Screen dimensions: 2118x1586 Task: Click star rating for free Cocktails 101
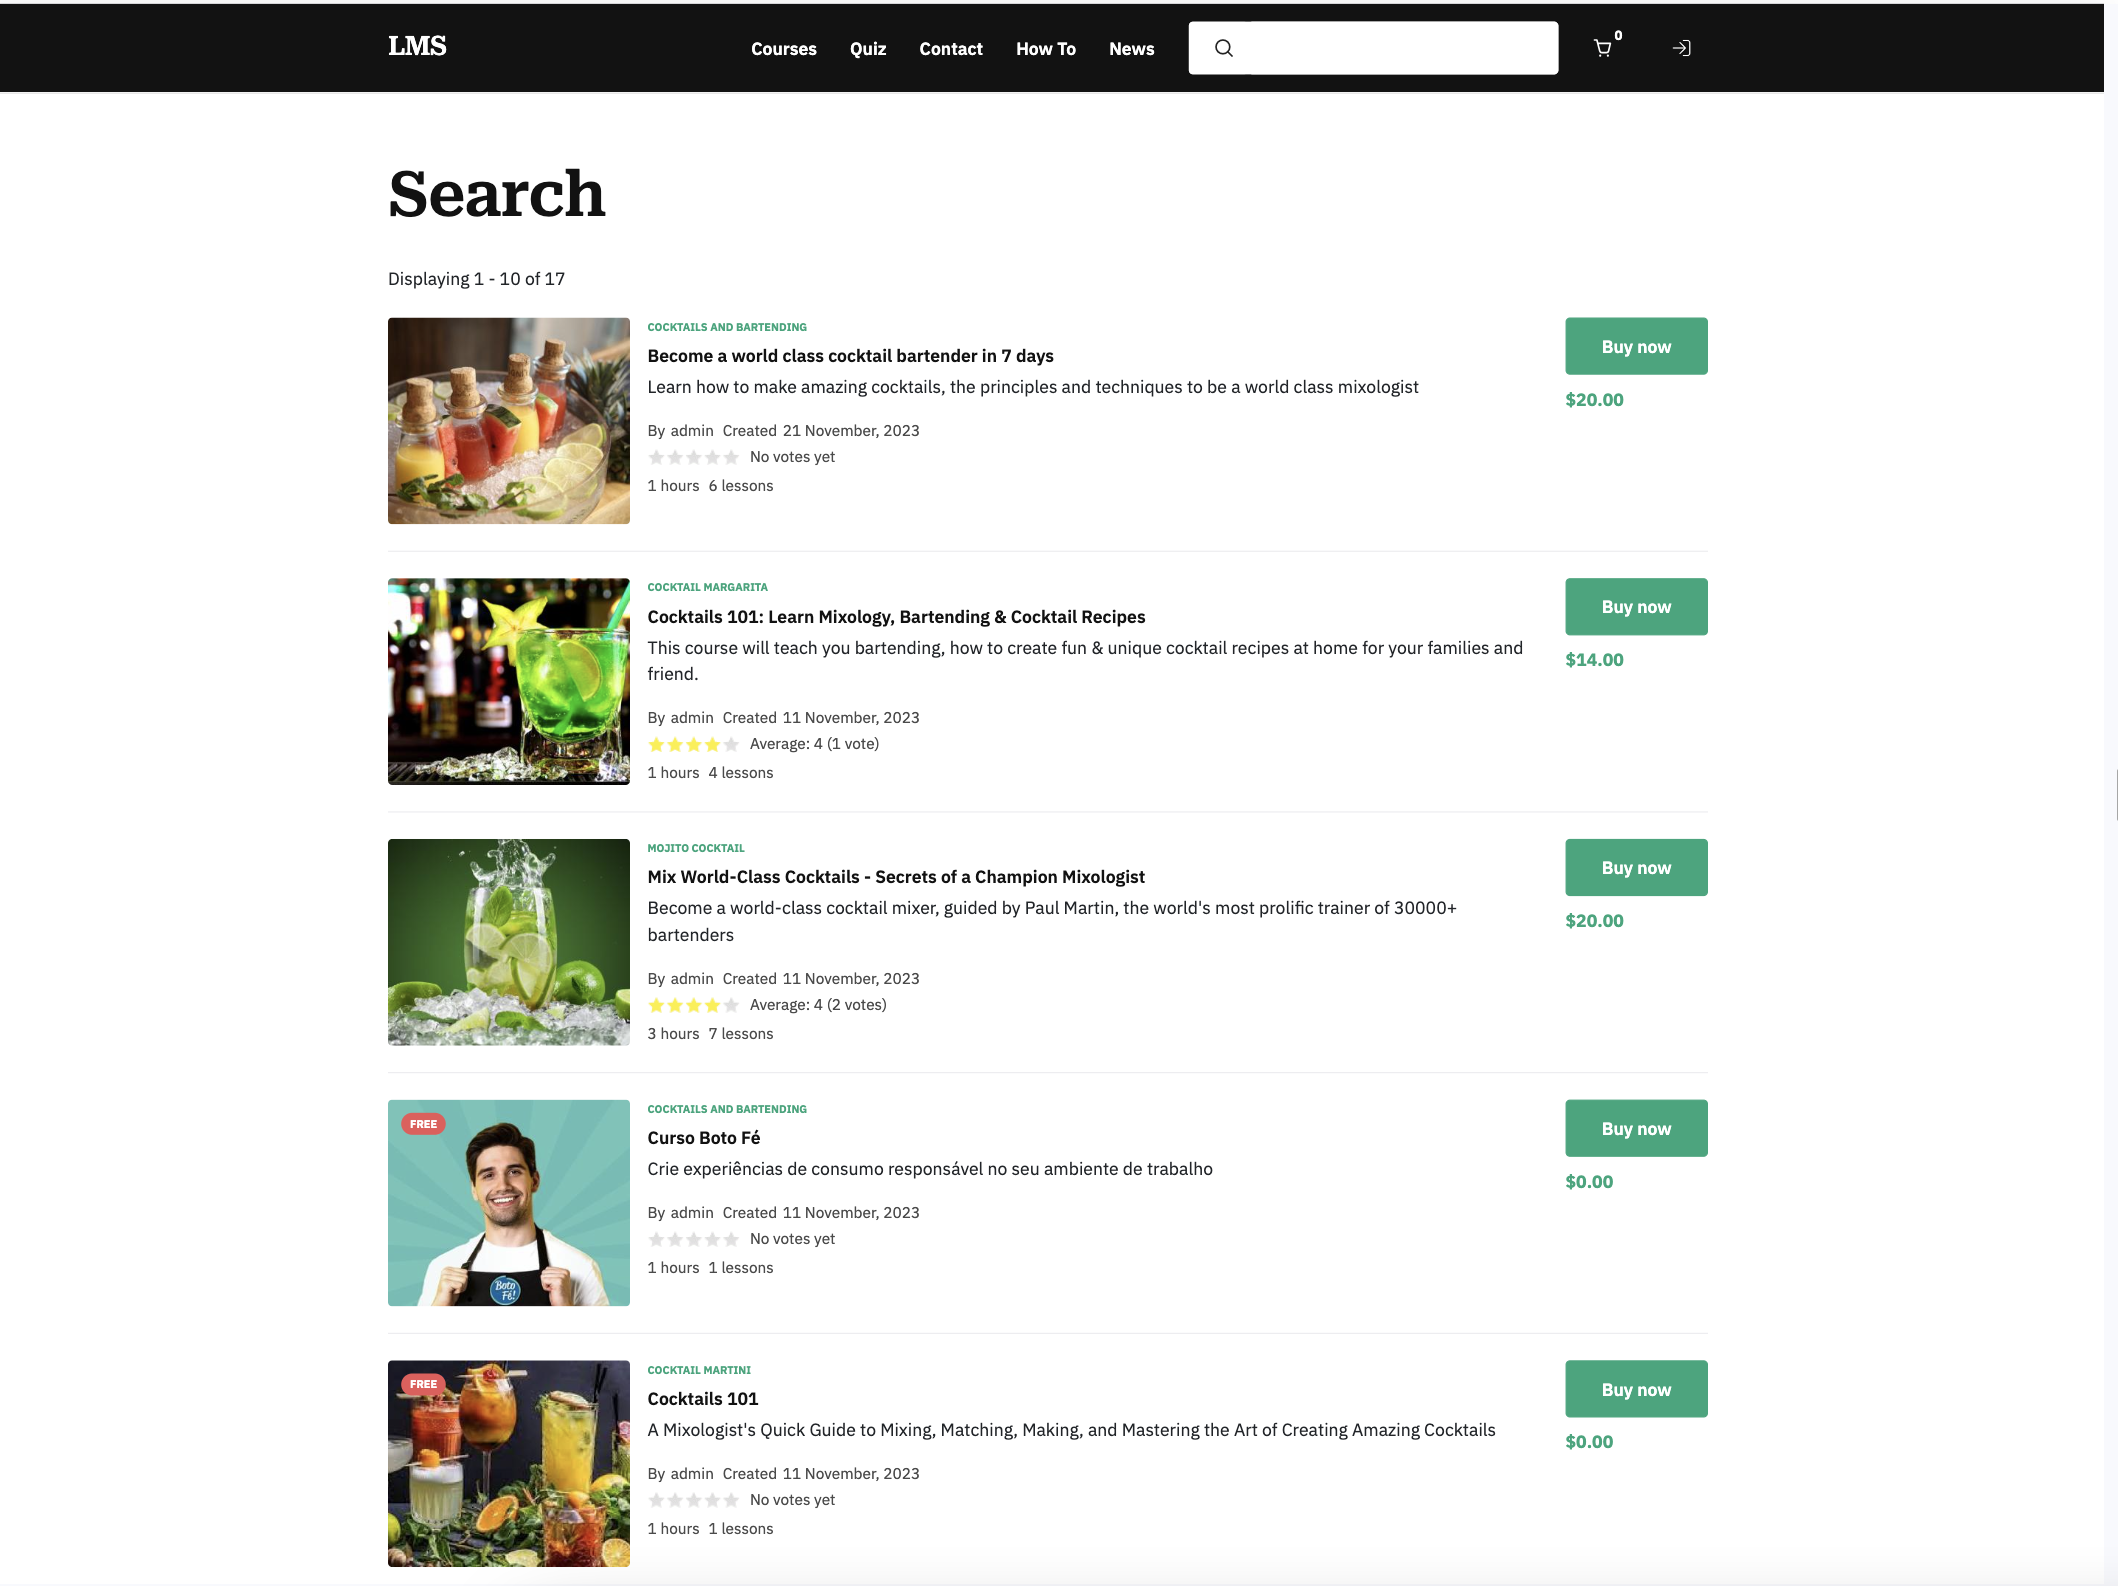[x=693, y=1500]
